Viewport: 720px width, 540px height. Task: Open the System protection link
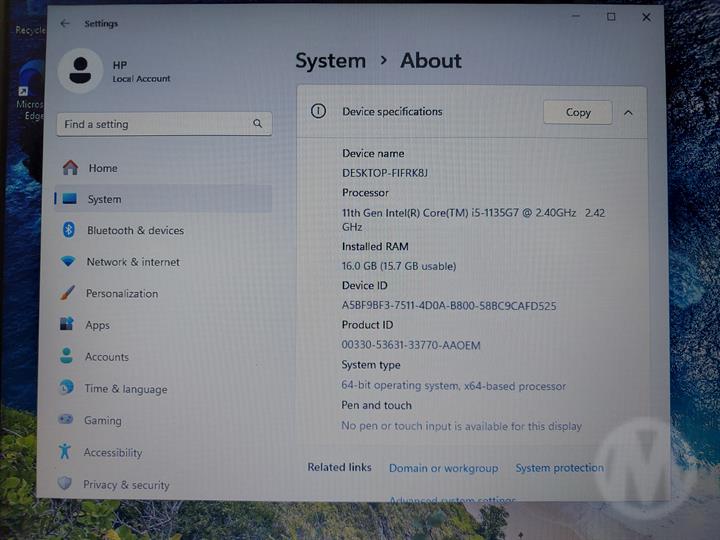[x=559, y=468]
